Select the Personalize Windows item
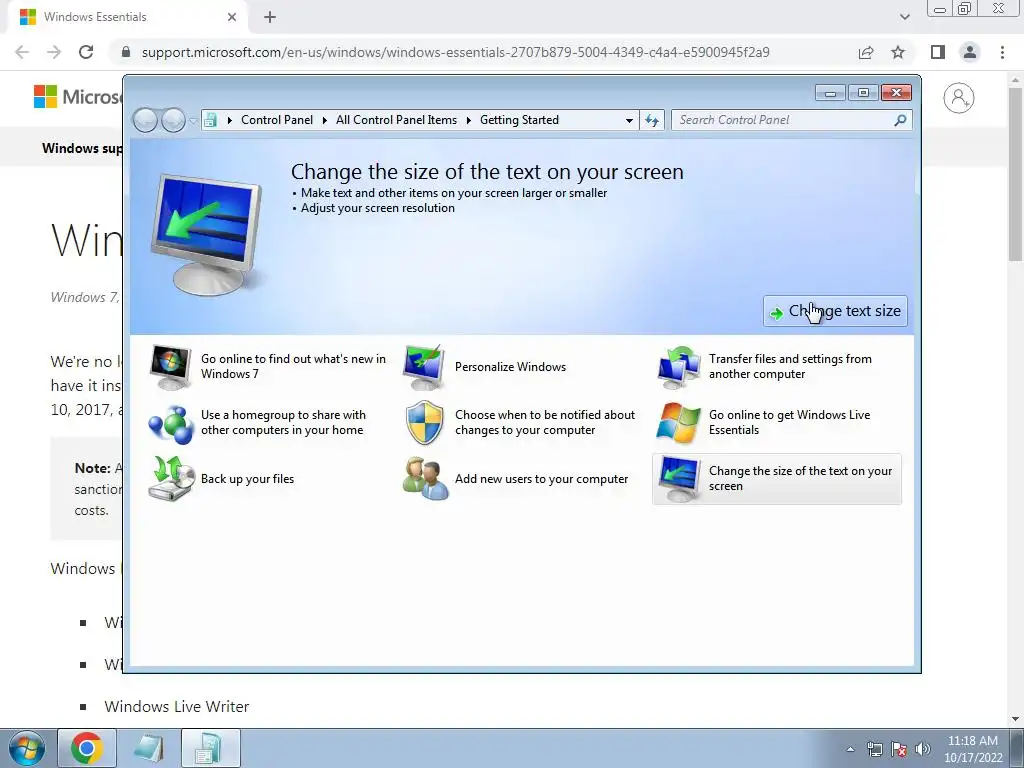Image resolution: width=1024 pixels, height=768 pixels. point(485,366)
